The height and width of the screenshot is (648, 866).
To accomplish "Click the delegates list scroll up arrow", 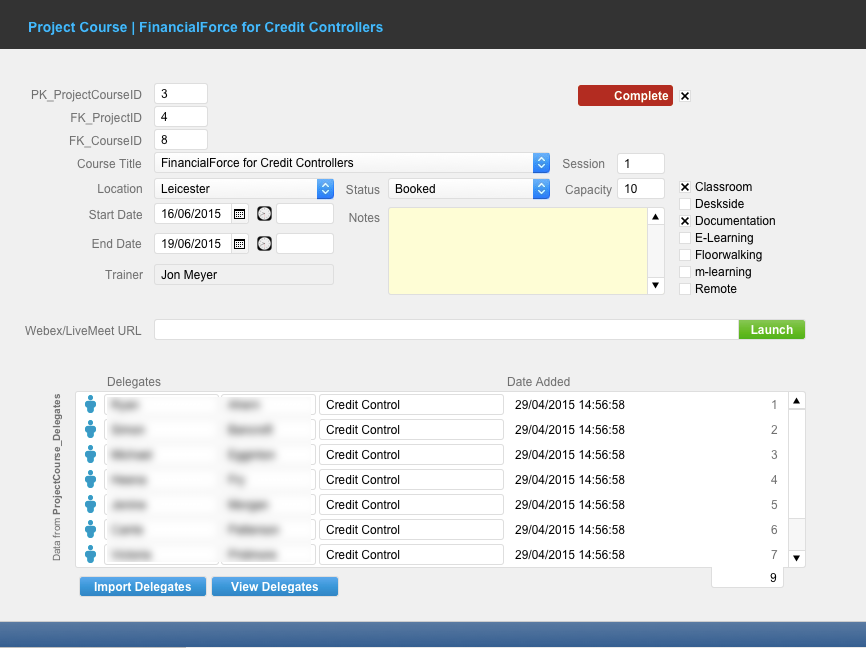I will [796, 401].
